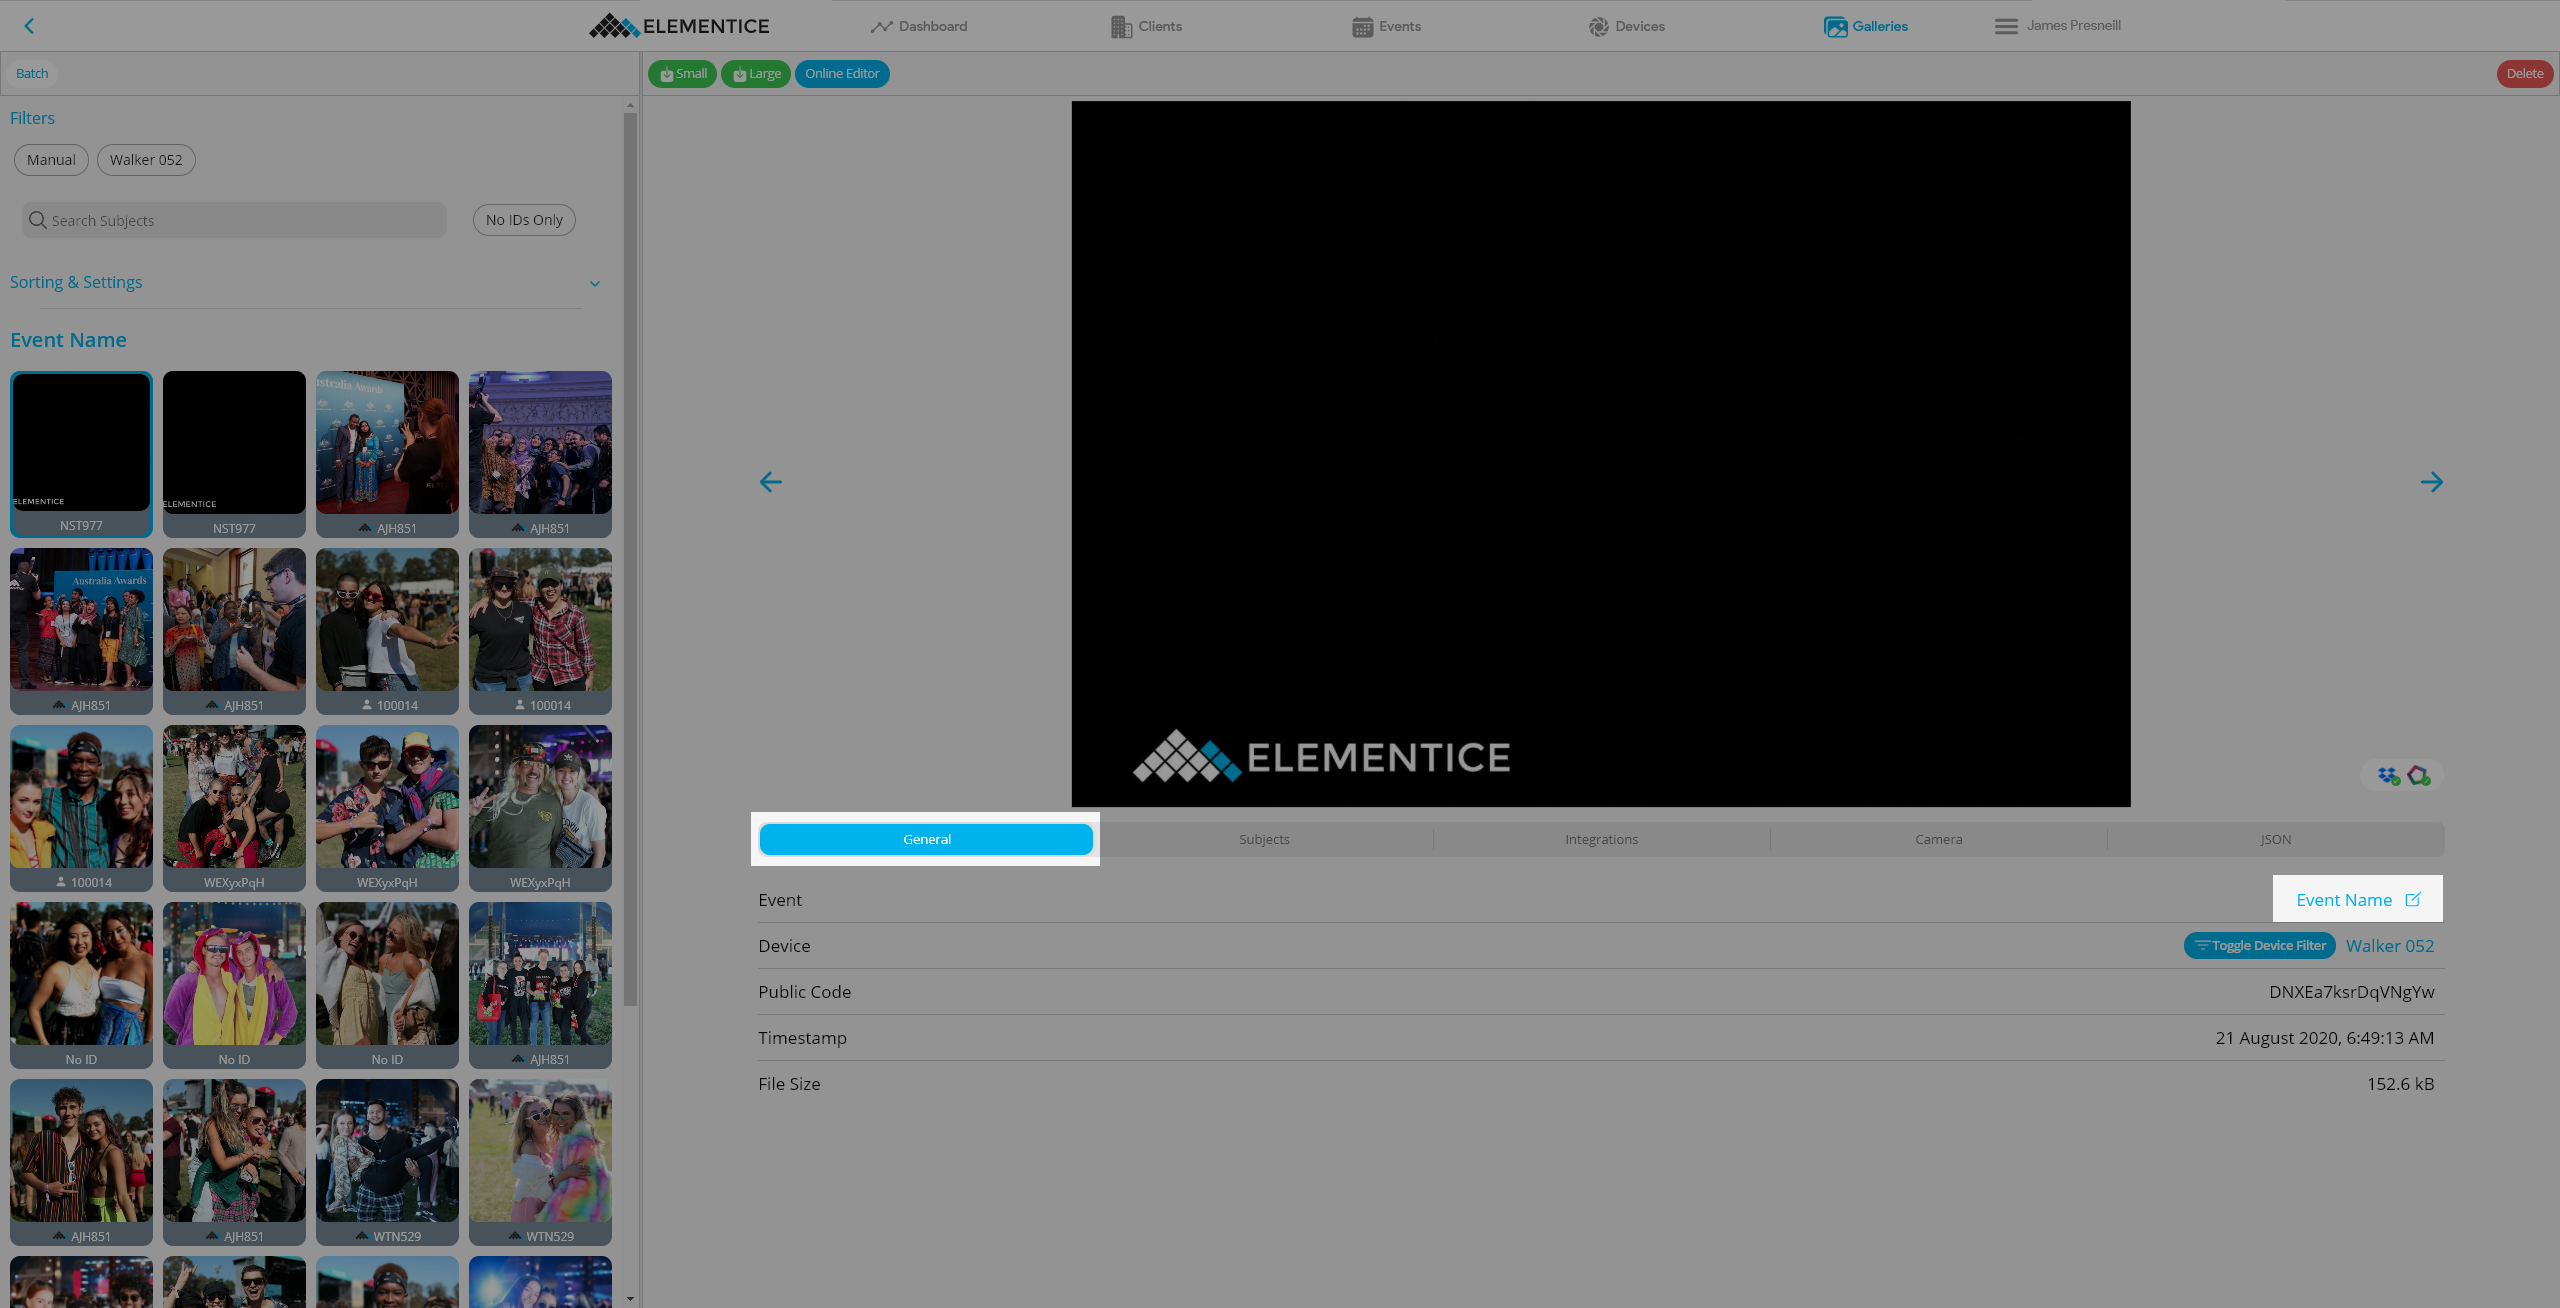Click the Elementice logo in header
The width and height of the screenshot is (2560, 1308).
click(679, 26)
